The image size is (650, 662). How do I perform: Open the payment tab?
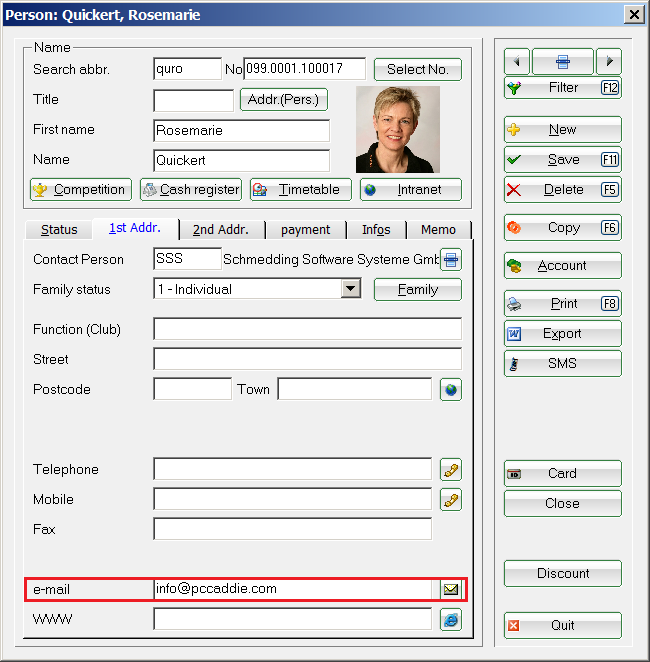tap(306, 230)
